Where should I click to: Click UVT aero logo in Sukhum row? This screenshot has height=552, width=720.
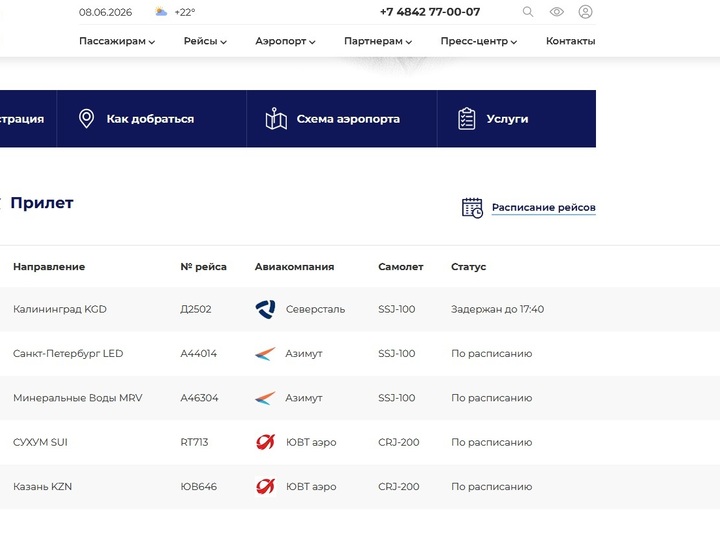265,442
